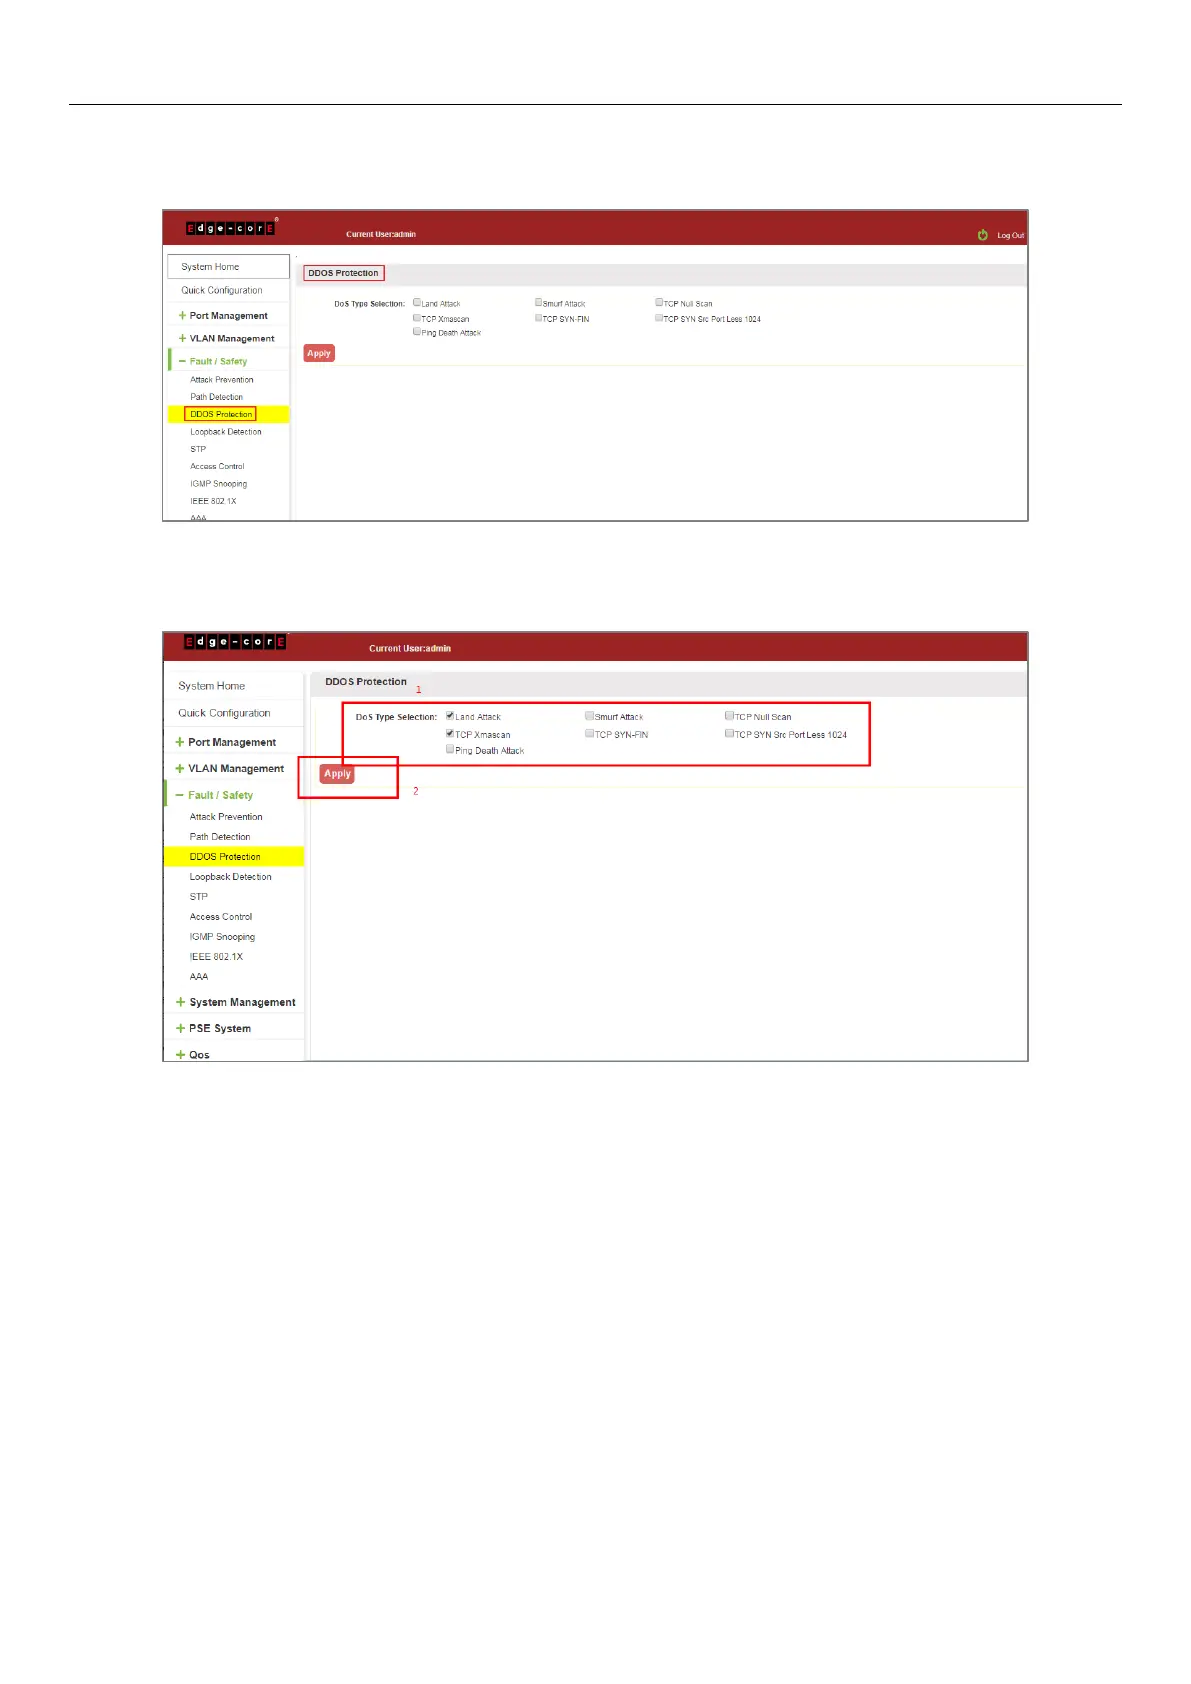Select Attack Prevention in the lower screenshot
Viewport: 1191px width, 1684px height.
226,817
